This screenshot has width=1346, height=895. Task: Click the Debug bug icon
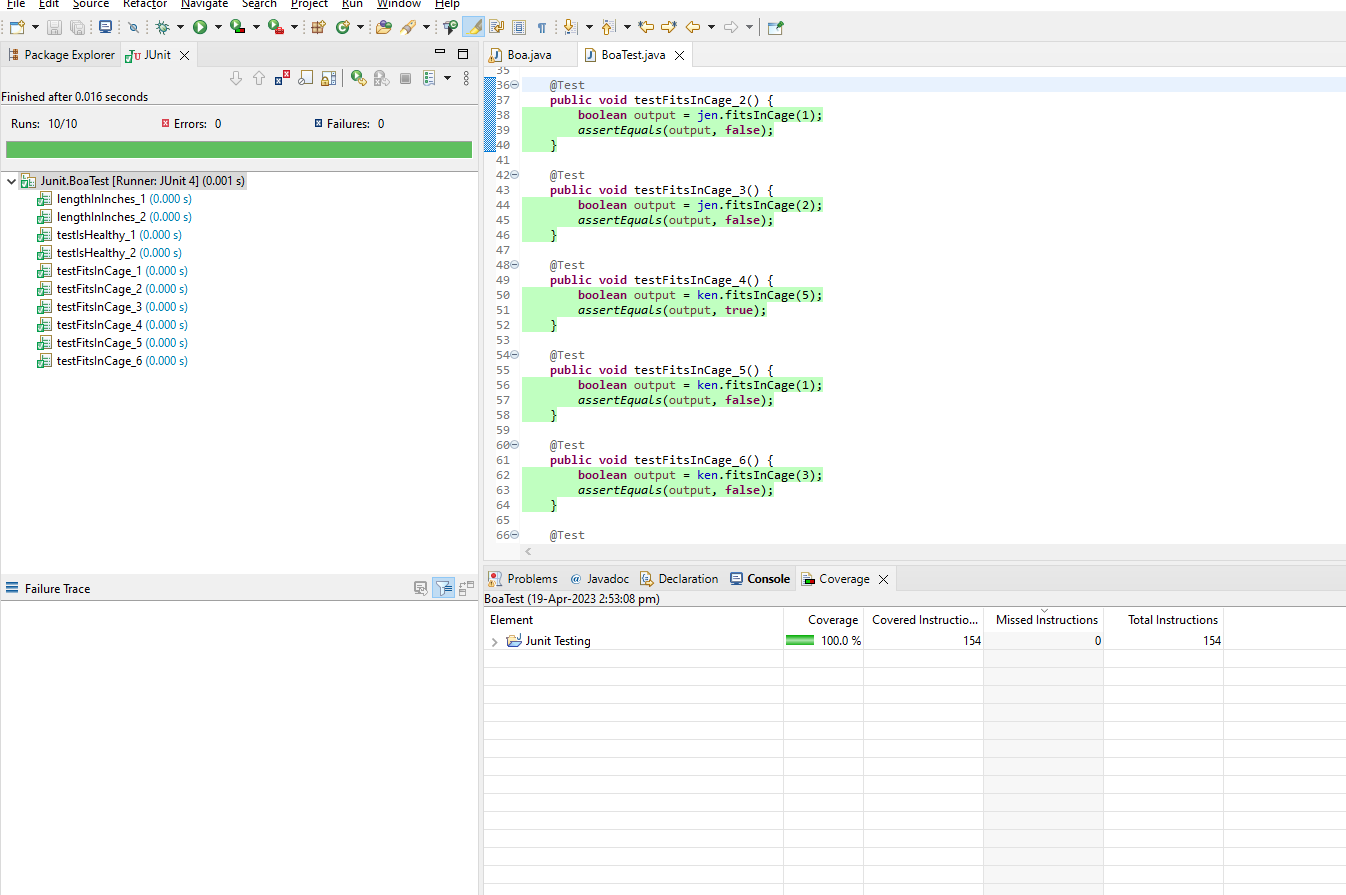pyautogui.click(x=162, y=27)
